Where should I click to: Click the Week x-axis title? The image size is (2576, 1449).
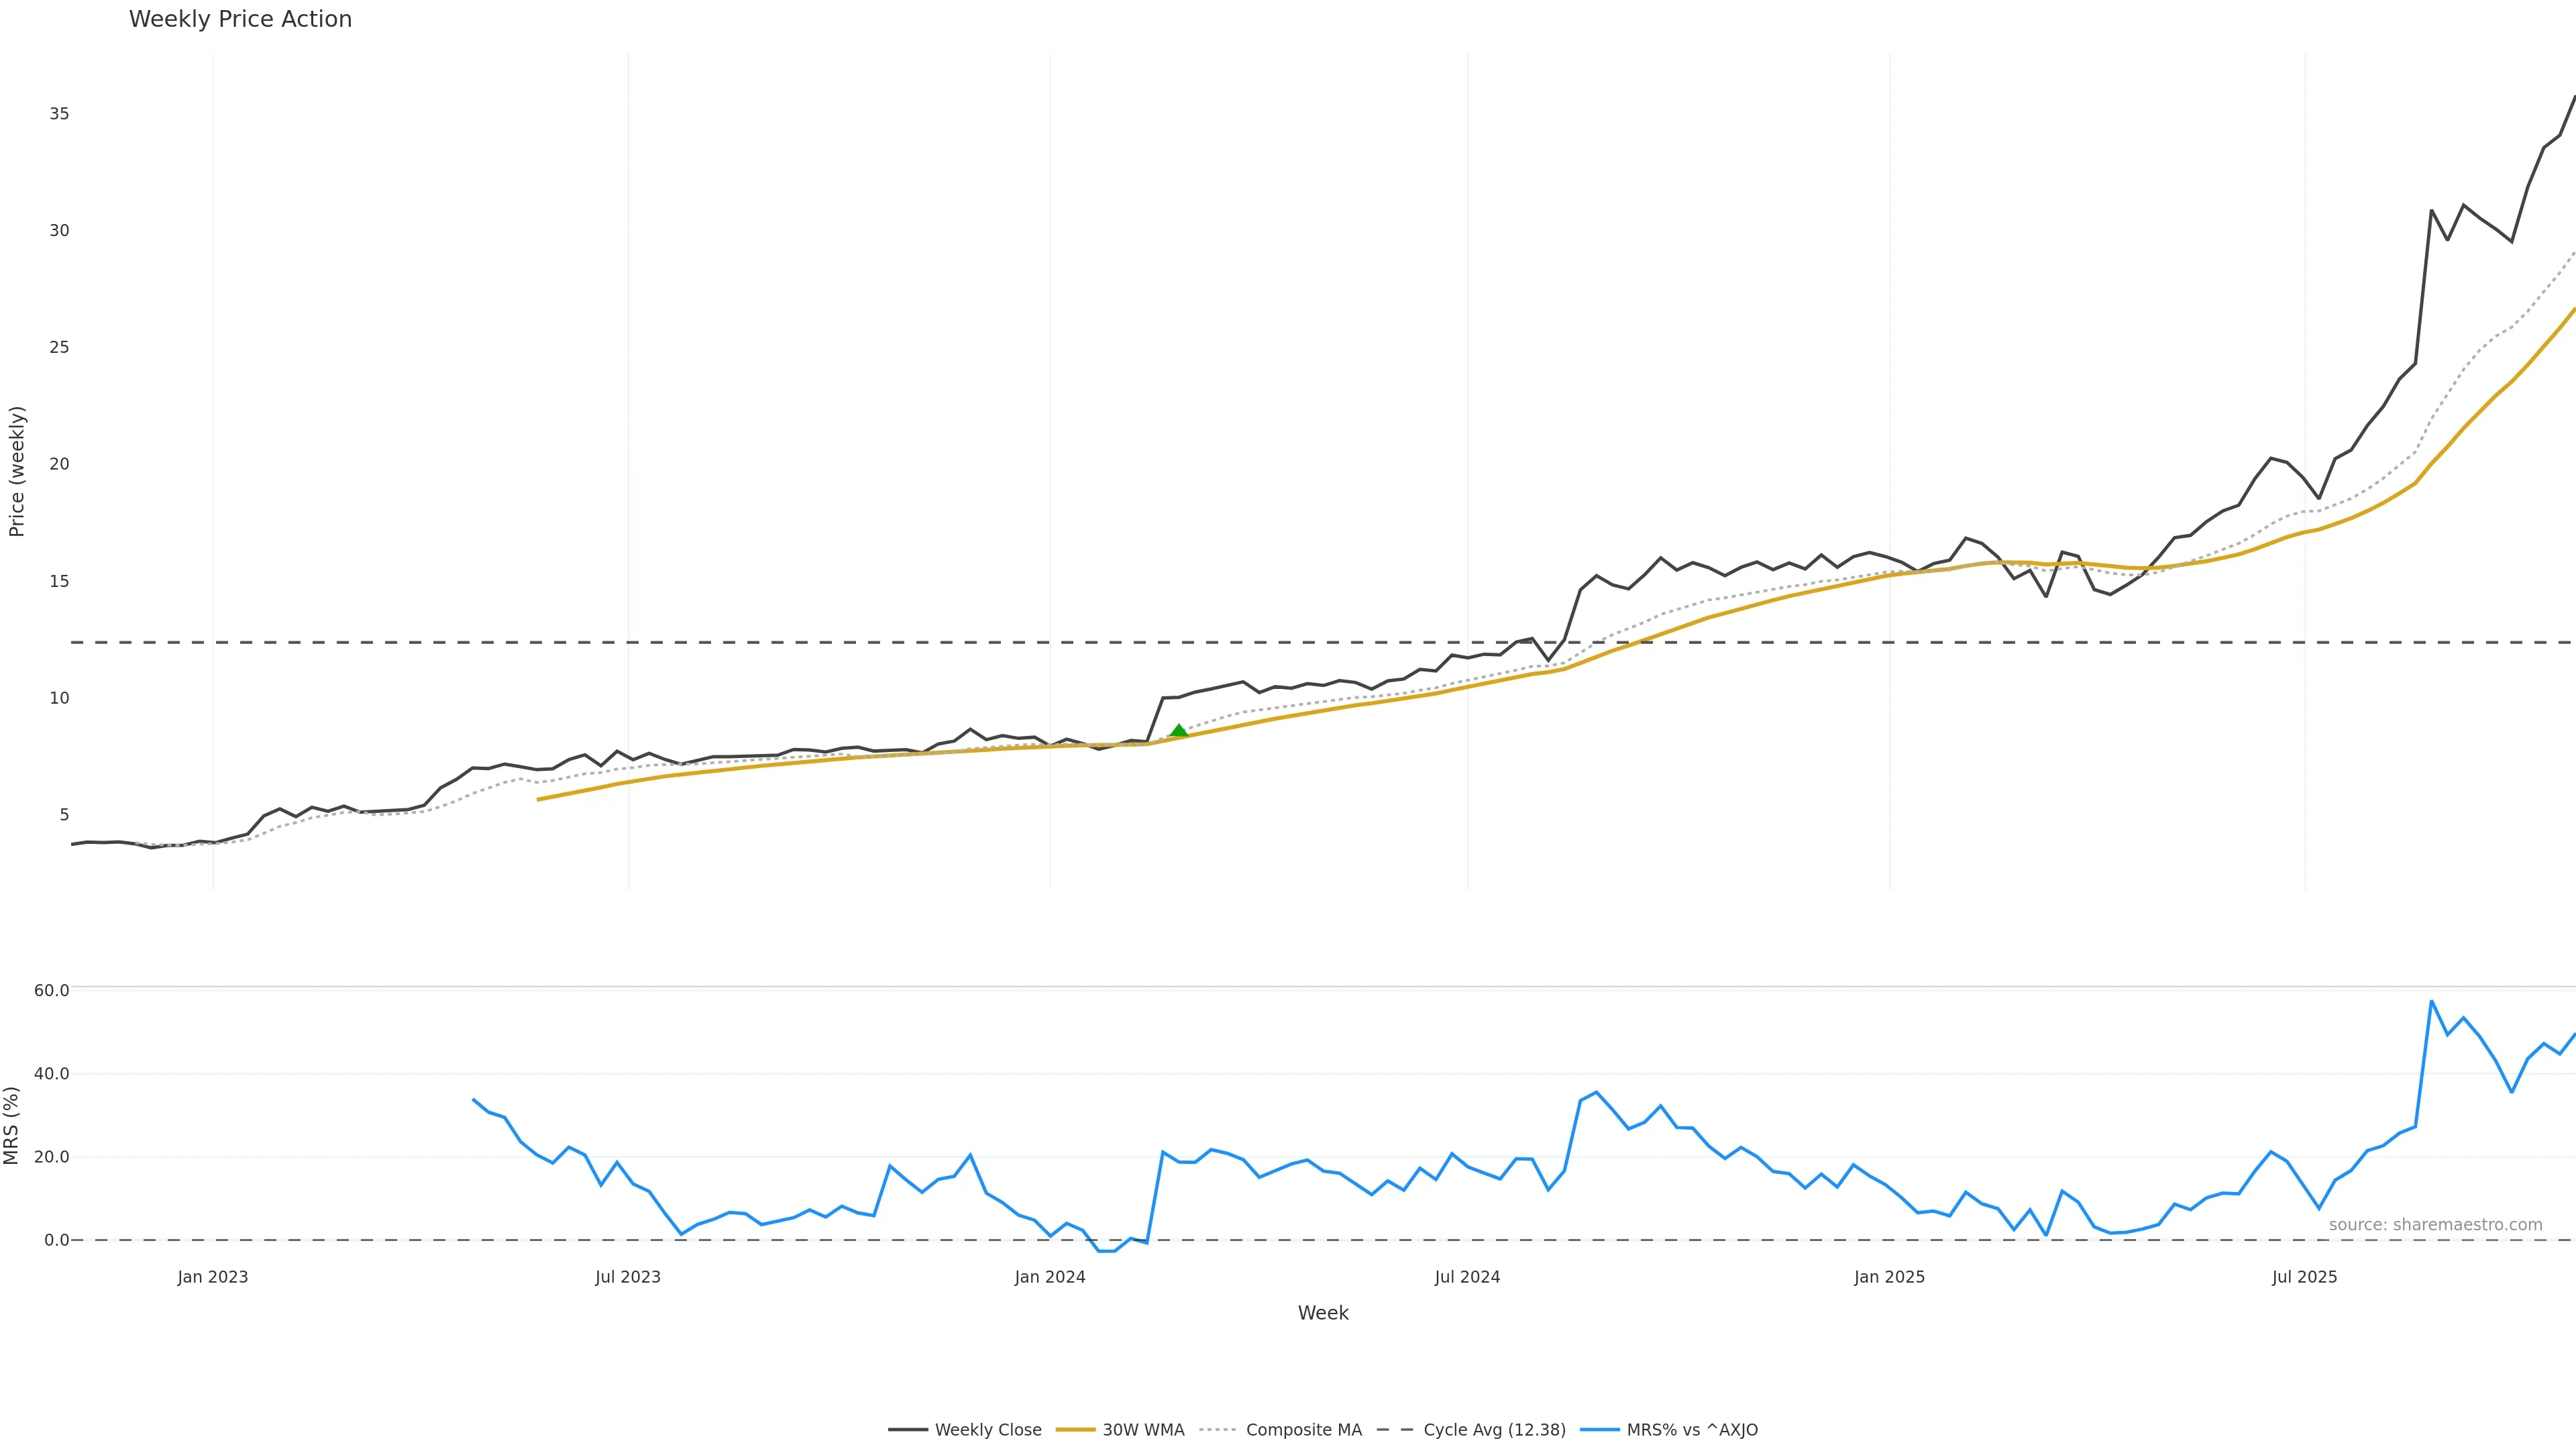click(x=1323, y=1313)
